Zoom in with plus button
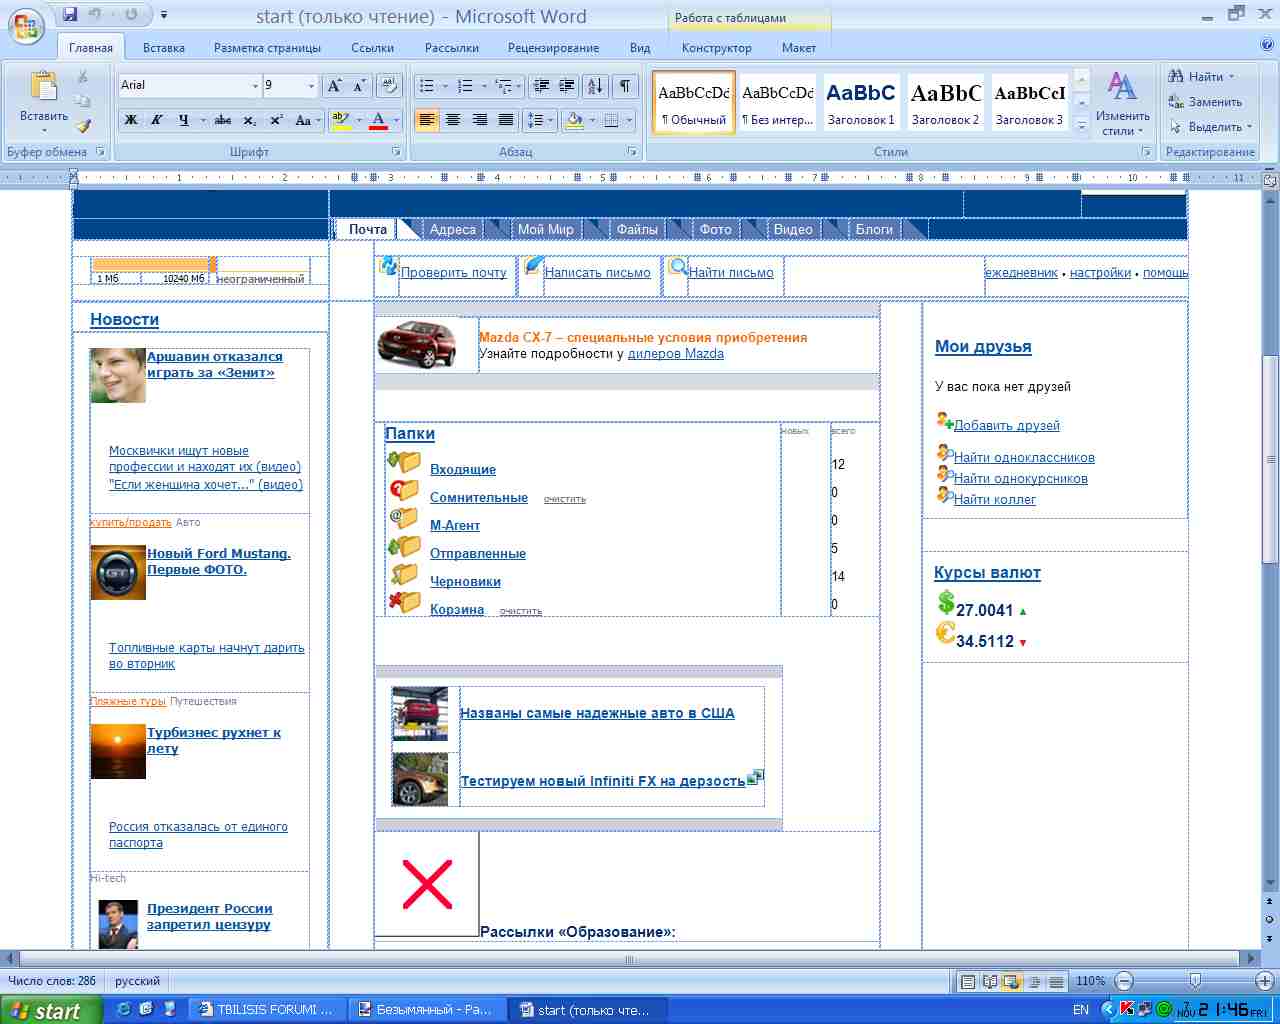This screenshot has width=1280, height=1024. [x=1265, y=981]
